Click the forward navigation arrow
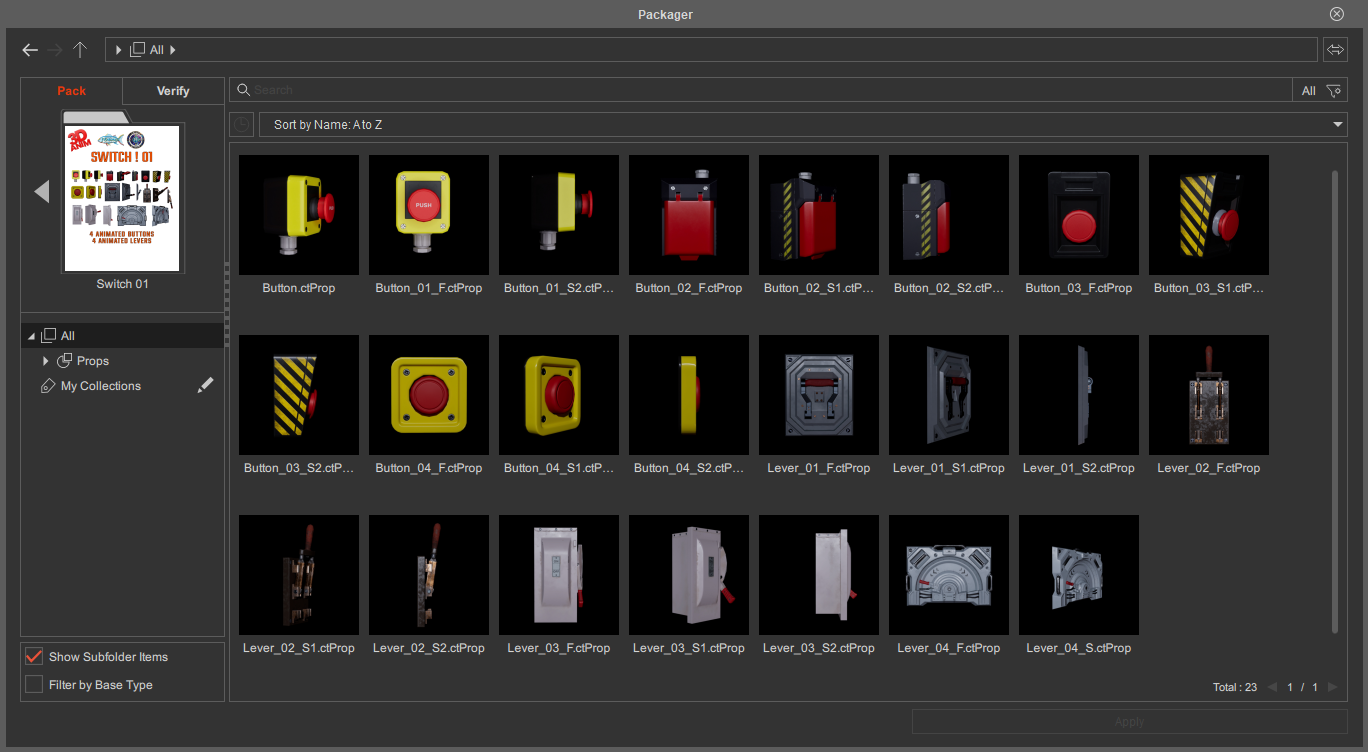This screenshot has height=752, width=1368. click(x=55, y=50)
